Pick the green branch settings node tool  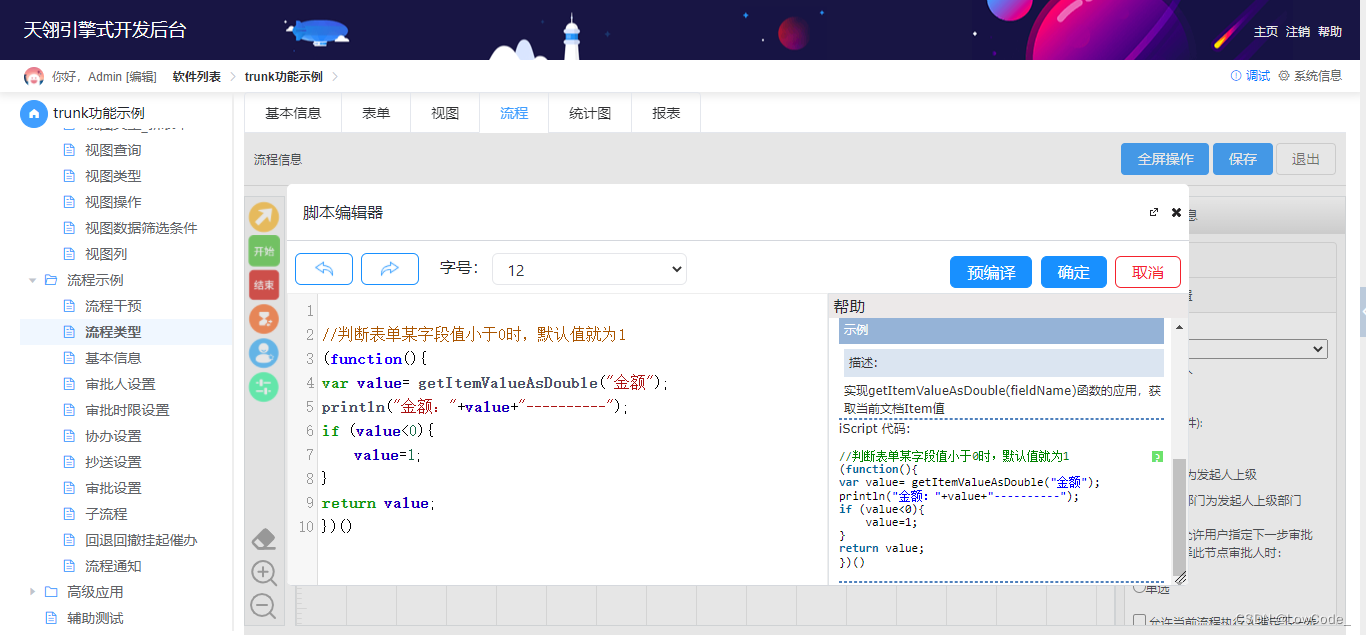pos(264,387)
